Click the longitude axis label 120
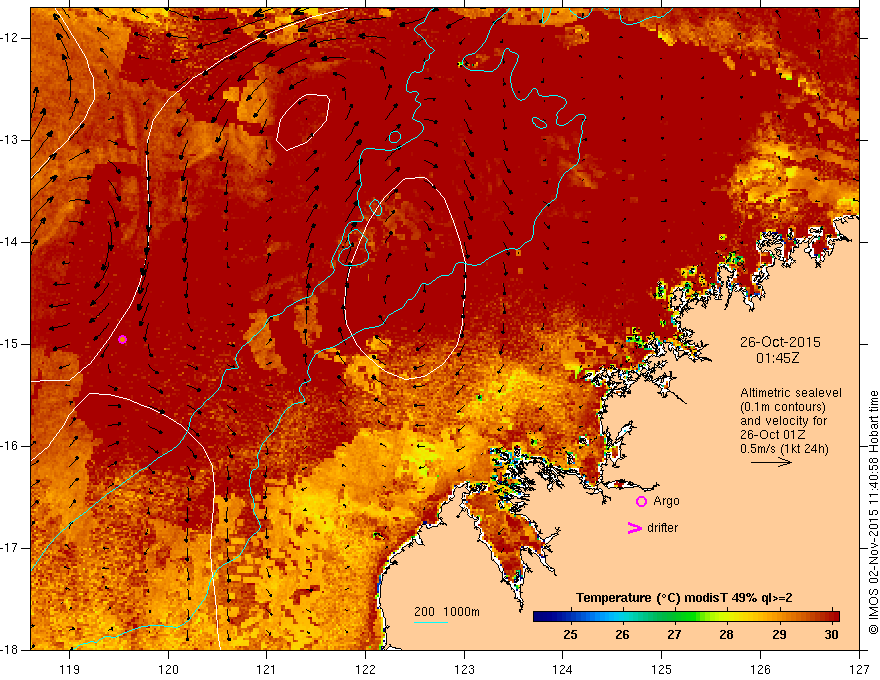The width and height of the screenshot is (880, 680). 168,669
